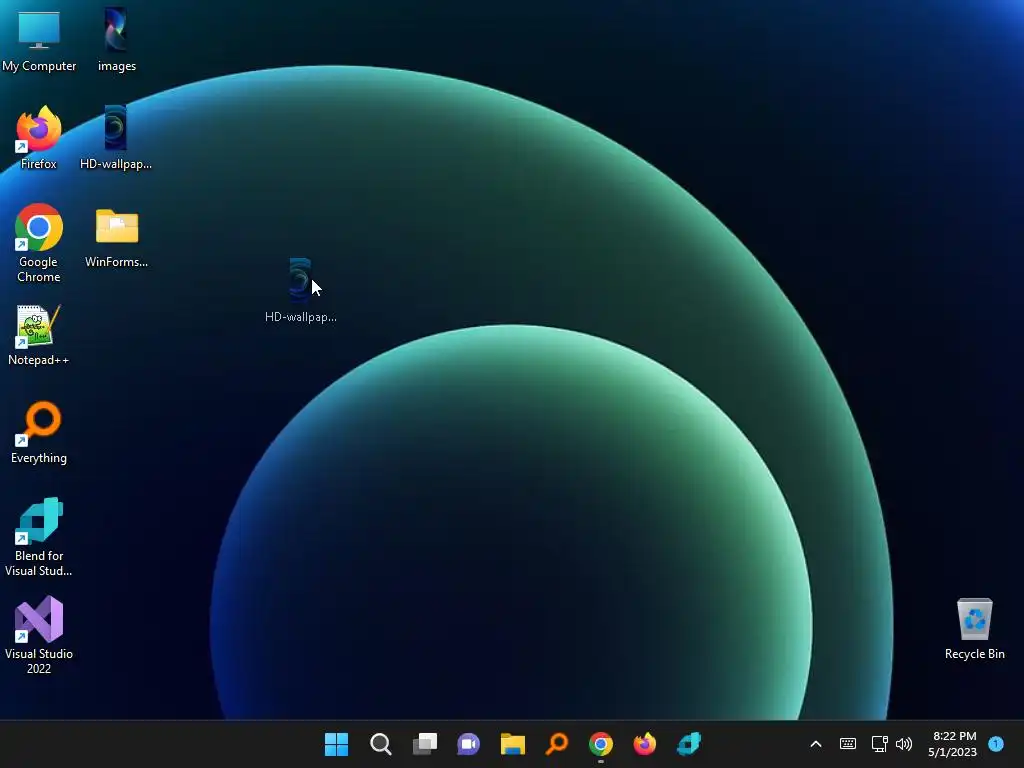The height and width of the screenshot is (768, 1024).
Task: Select the Firefox desktop shortcut
Action: point(39,138)
